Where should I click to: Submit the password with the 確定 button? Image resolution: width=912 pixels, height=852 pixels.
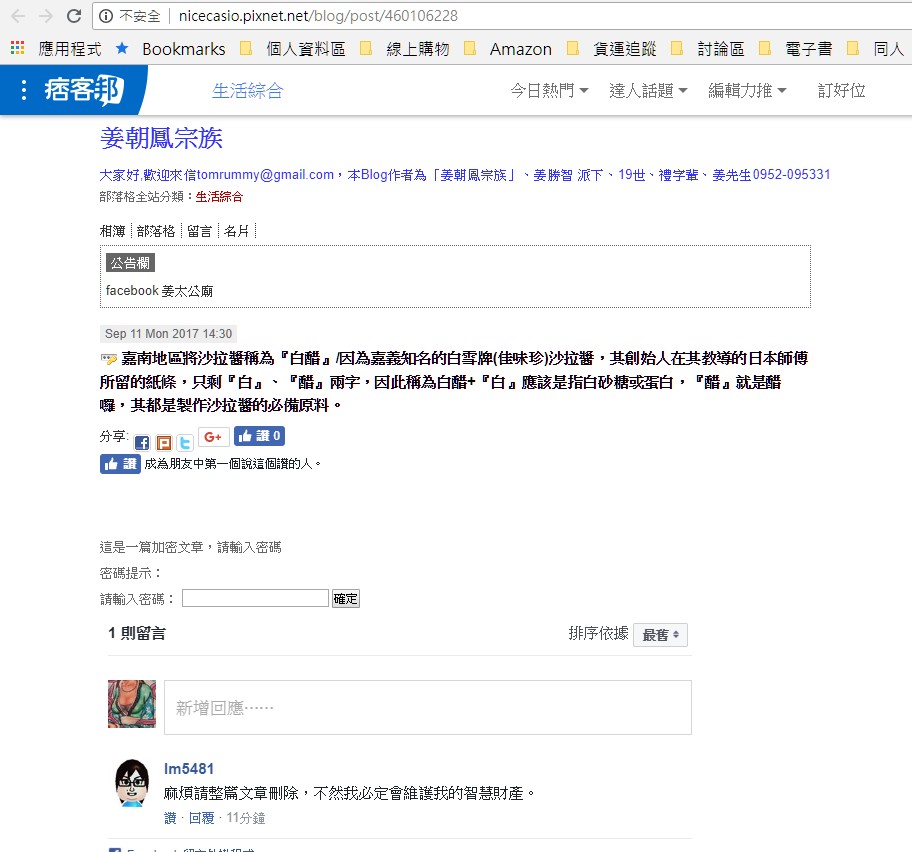point(345,598)
